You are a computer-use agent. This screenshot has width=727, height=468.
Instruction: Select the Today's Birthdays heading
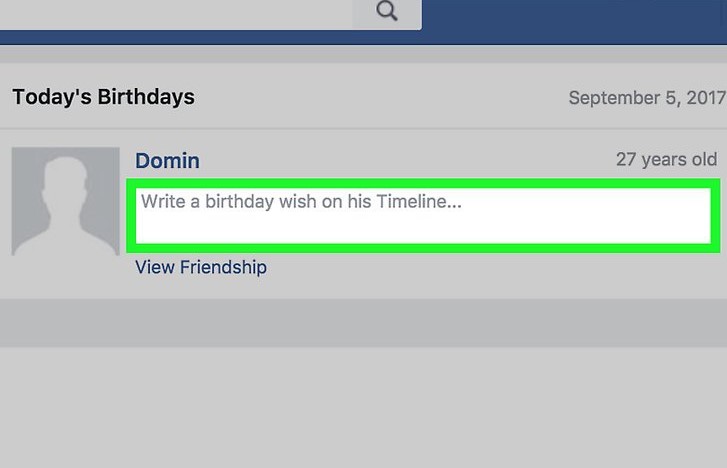(103, 97)
